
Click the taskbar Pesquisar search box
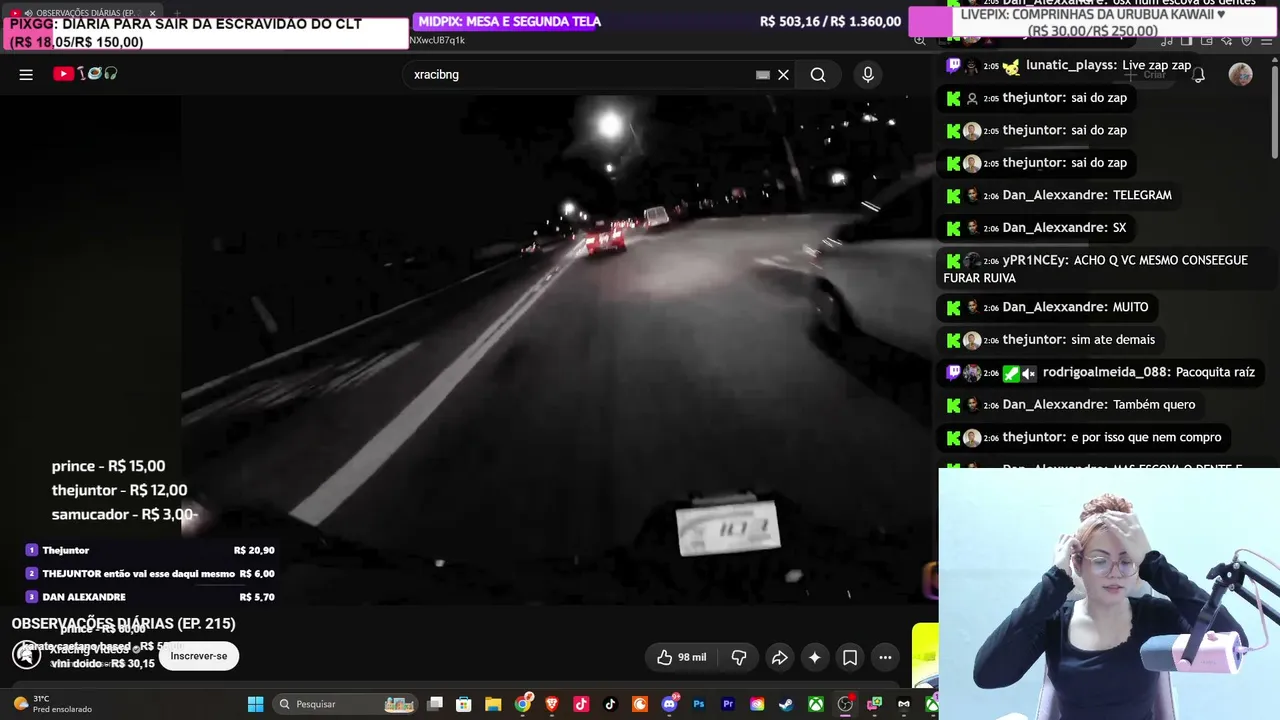347,704
